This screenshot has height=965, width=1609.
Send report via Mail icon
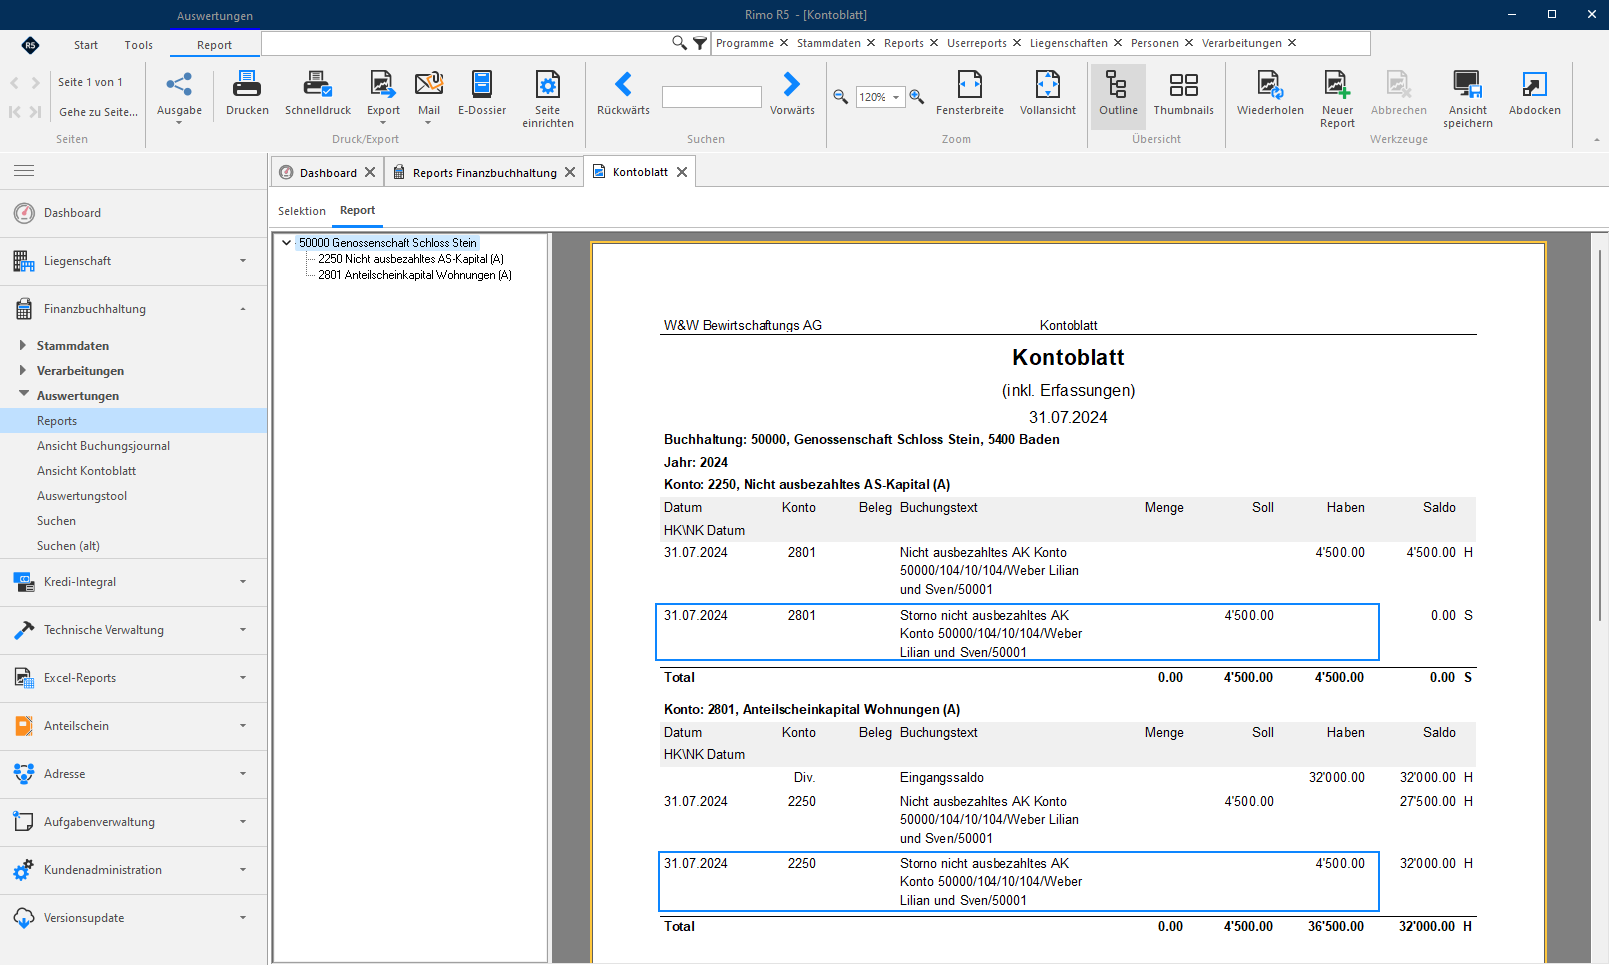[429, 84]
